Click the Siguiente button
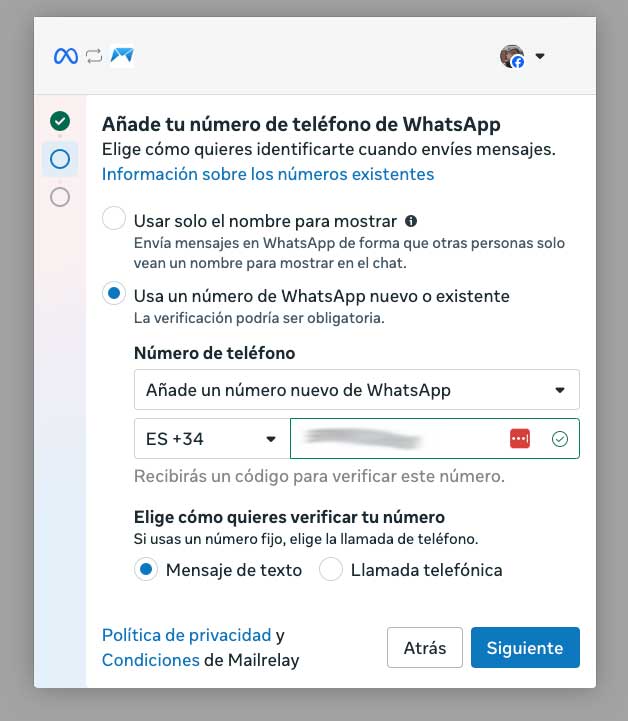This screenshot has width=628, height=721. click(x=525, y=647)
